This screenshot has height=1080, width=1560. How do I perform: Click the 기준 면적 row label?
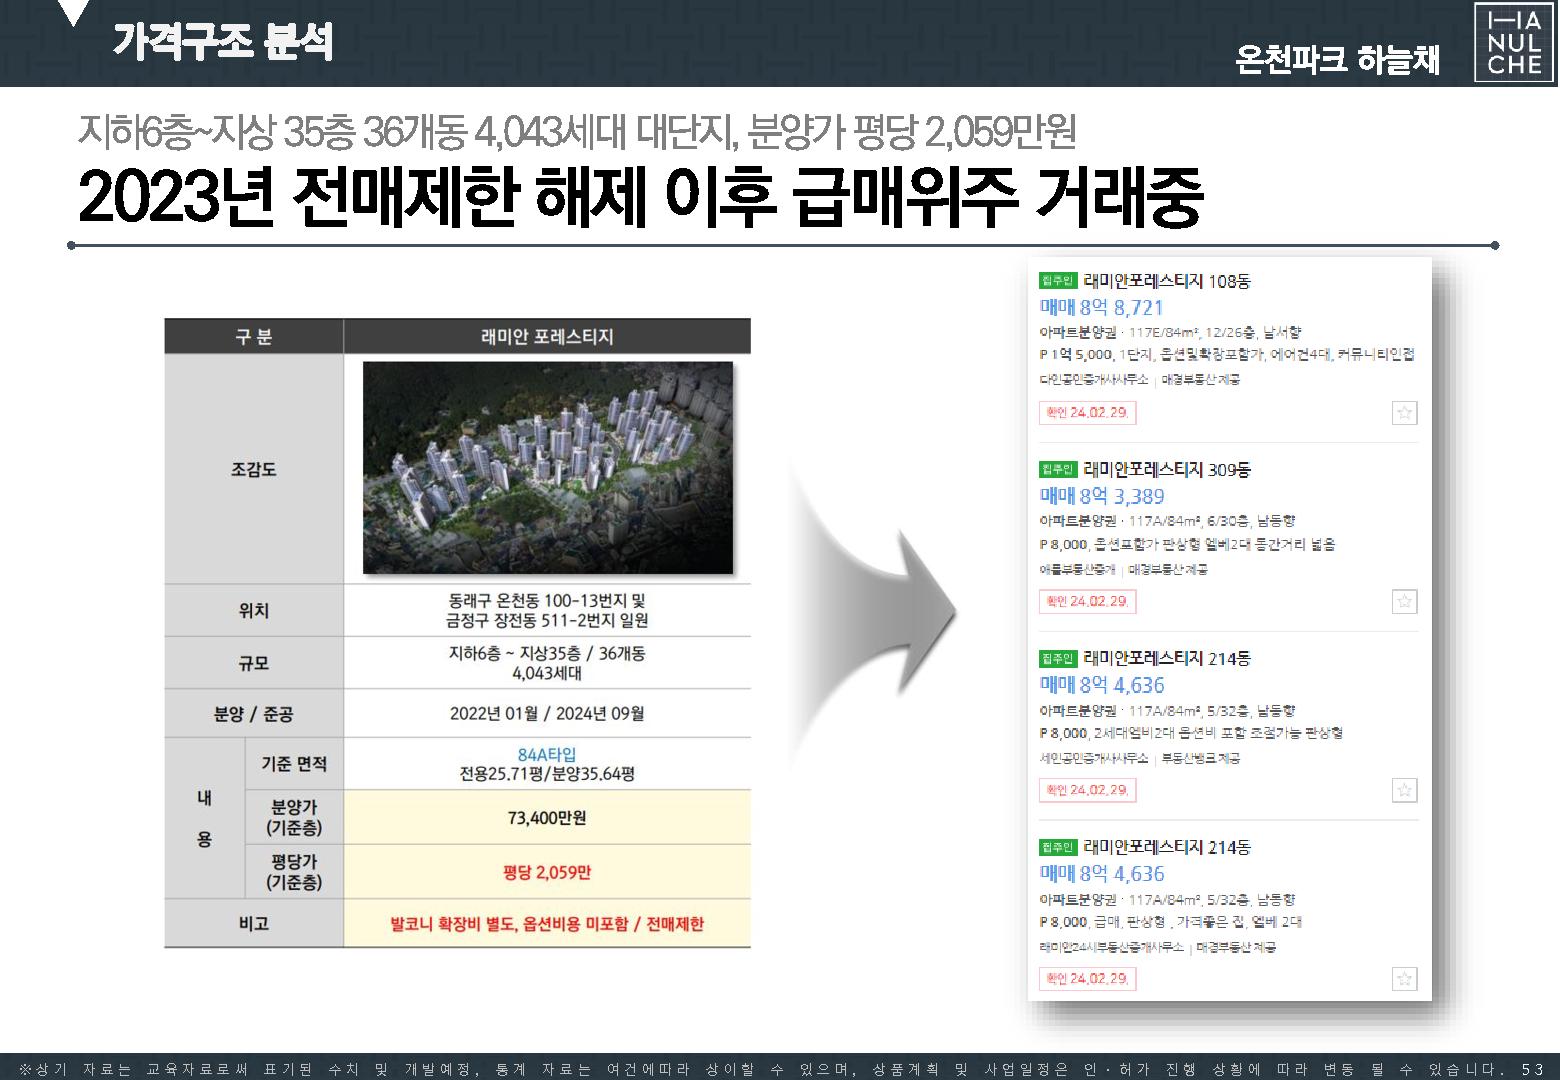pyautogui.click(x=294, y=764)
